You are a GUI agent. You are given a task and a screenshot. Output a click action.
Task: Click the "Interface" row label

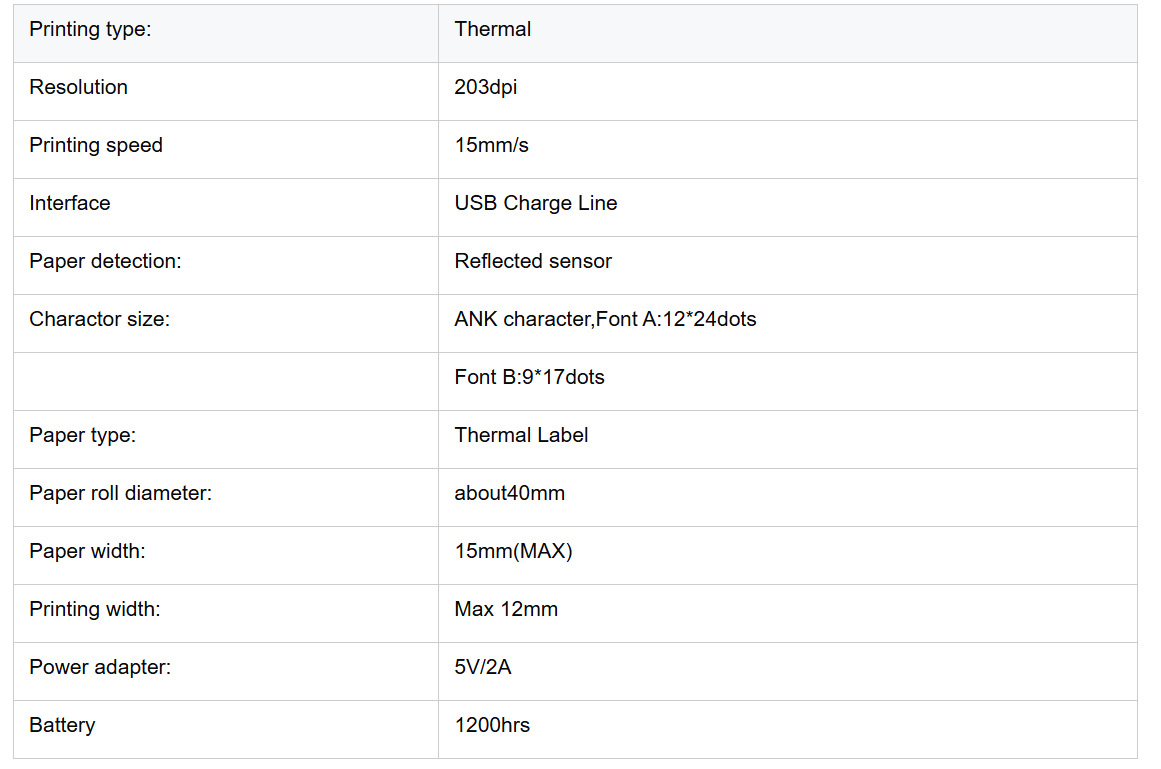pos(70,203)
